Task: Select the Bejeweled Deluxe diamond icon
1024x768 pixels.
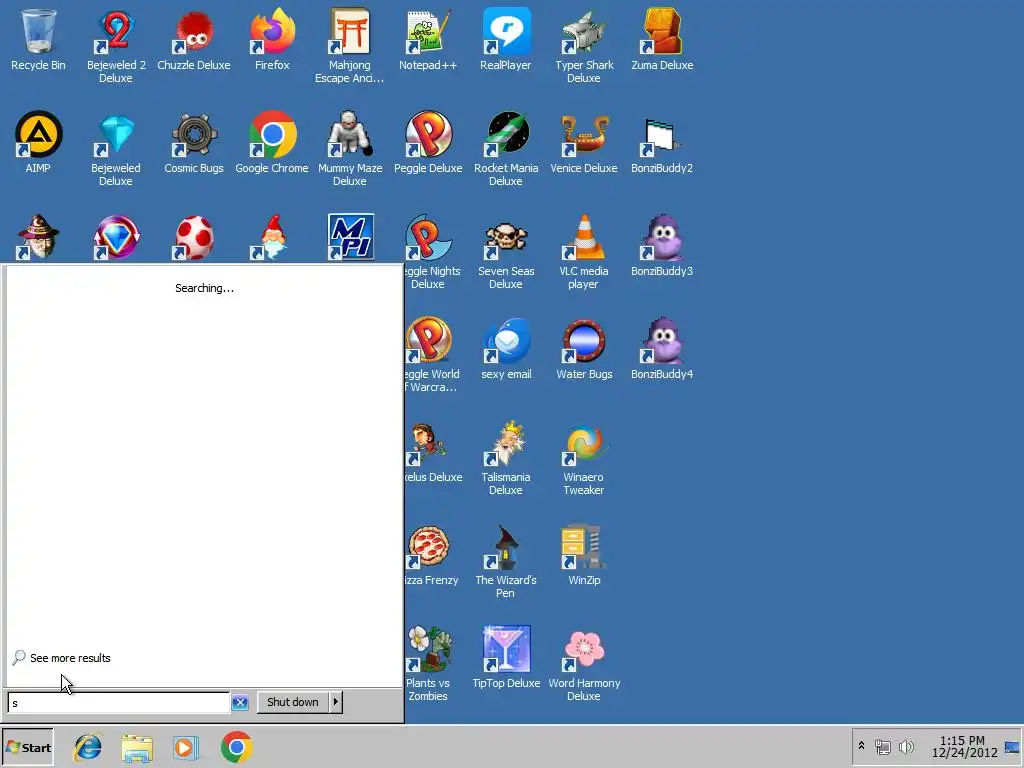Action: 116,149
